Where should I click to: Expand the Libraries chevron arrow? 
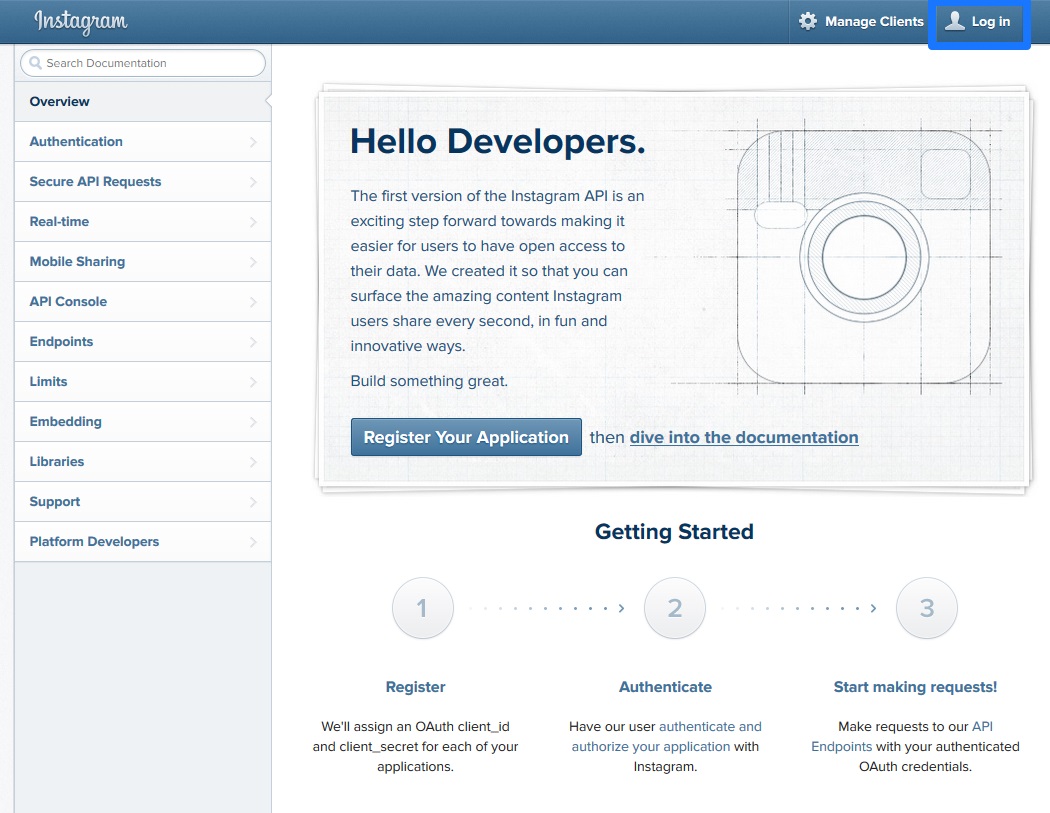(x=253, y=462)
